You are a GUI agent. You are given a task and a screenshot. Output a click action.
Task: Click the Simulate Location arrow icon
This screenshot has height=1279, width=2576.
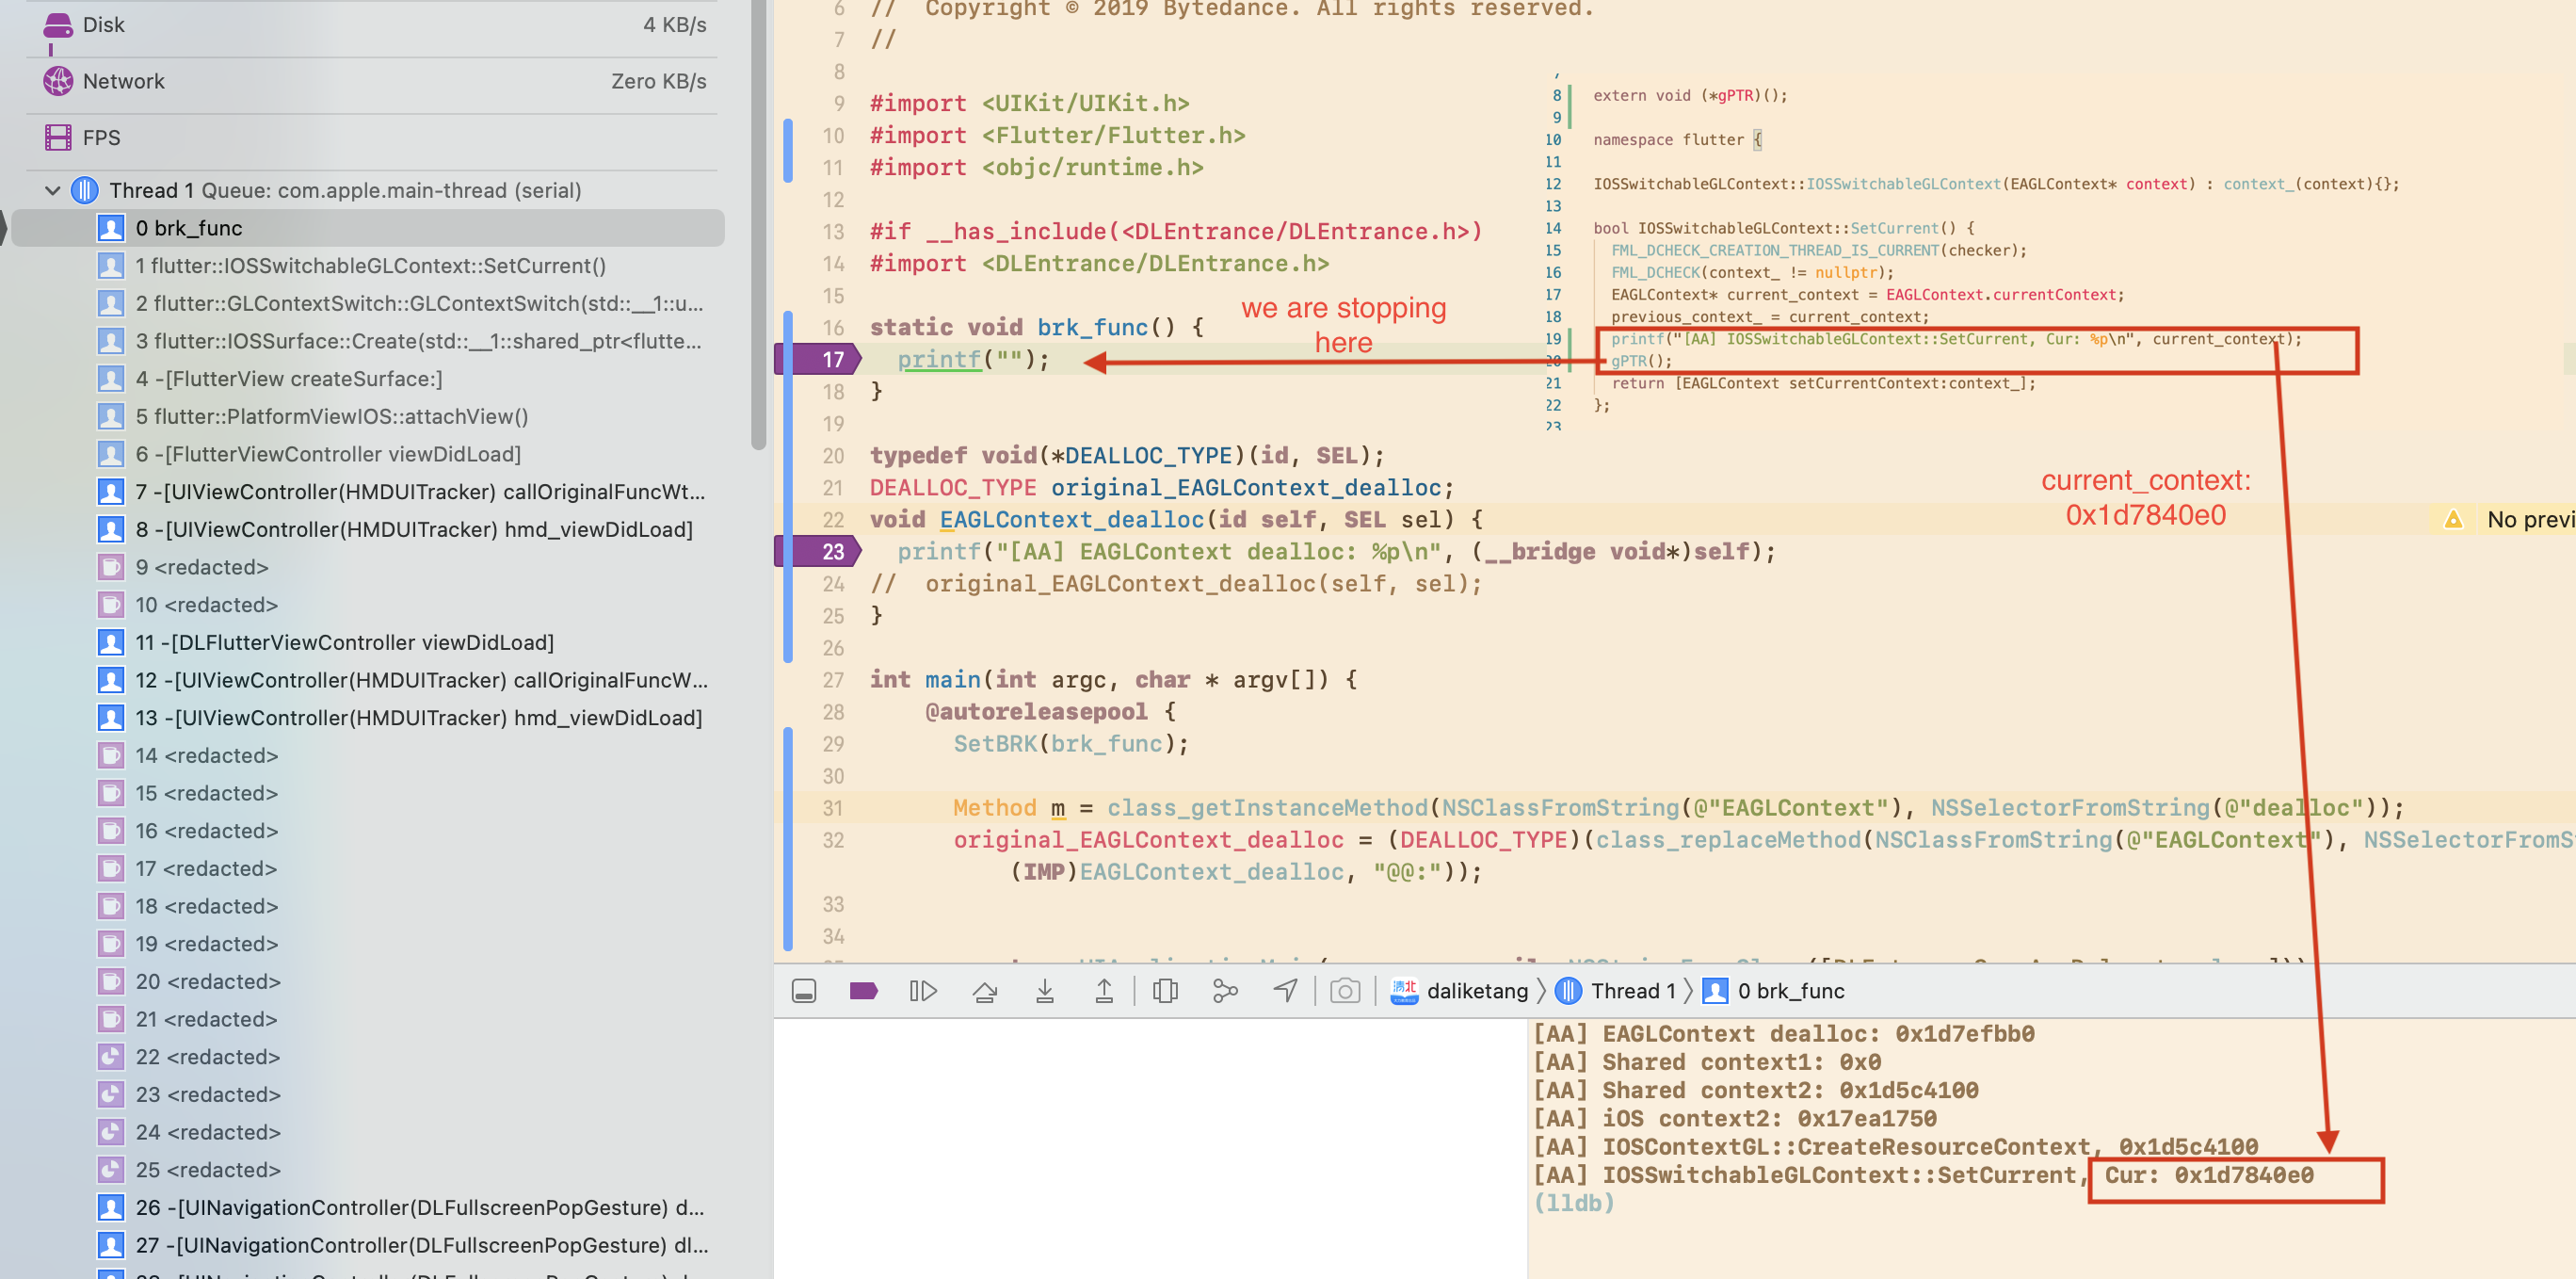point(1285,990)
